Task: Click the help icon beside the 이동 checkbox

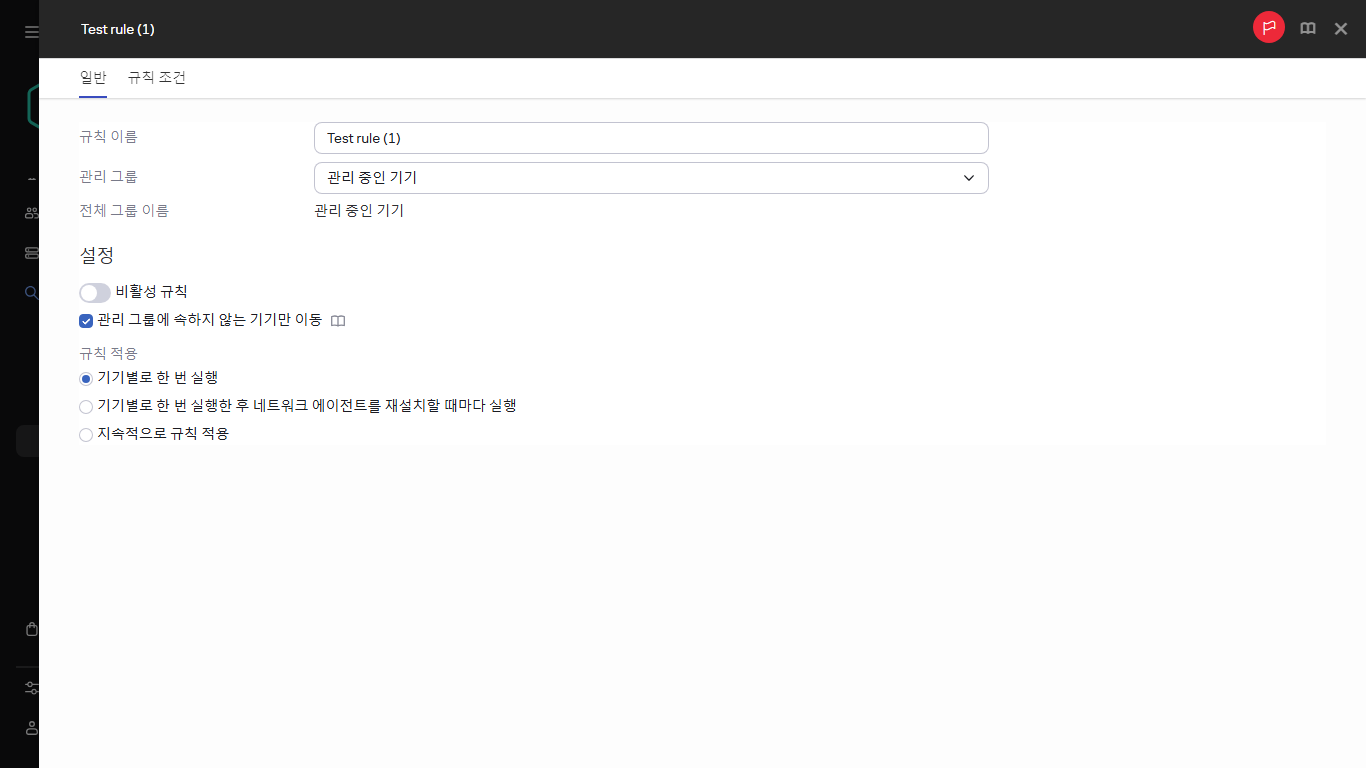Action: click(x=338, y=320)
